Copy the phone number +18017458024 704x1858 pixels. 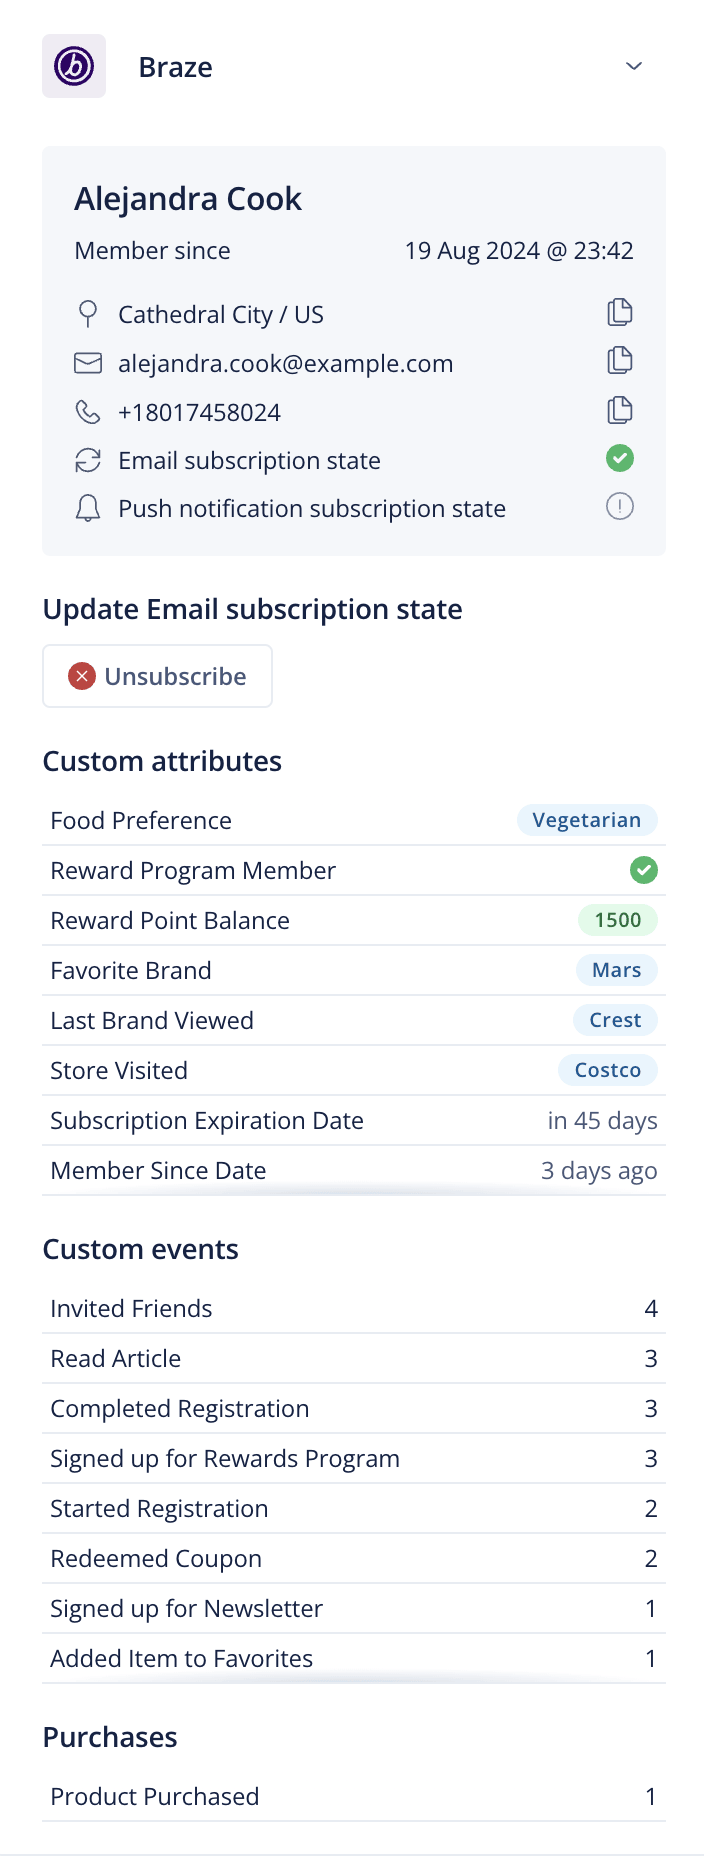click(620, 410)
